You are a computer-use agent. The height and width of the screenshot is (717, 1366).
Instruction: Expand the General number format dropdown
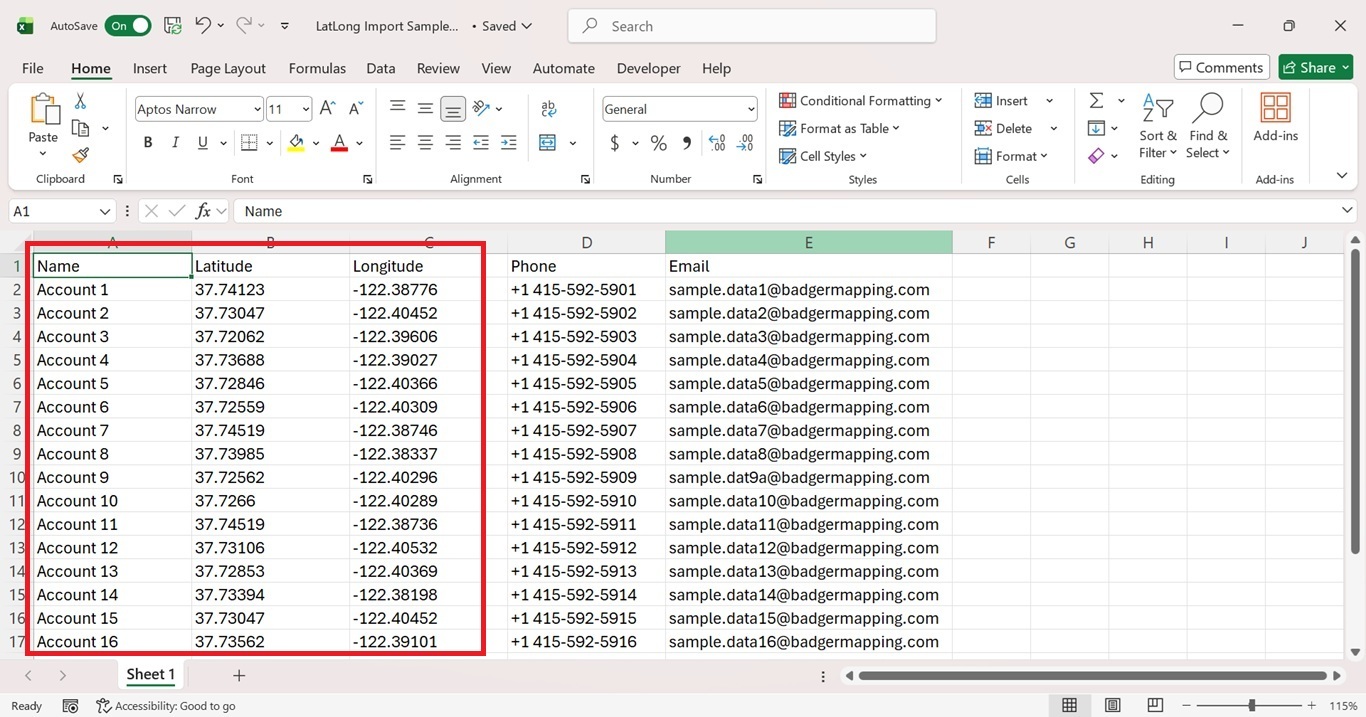680,109
